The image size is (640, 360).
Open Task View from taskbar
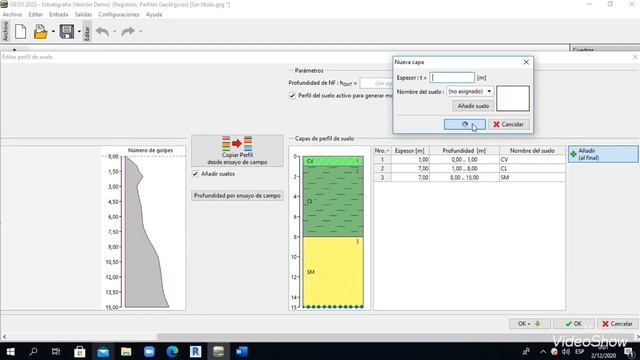click(56, 351)
